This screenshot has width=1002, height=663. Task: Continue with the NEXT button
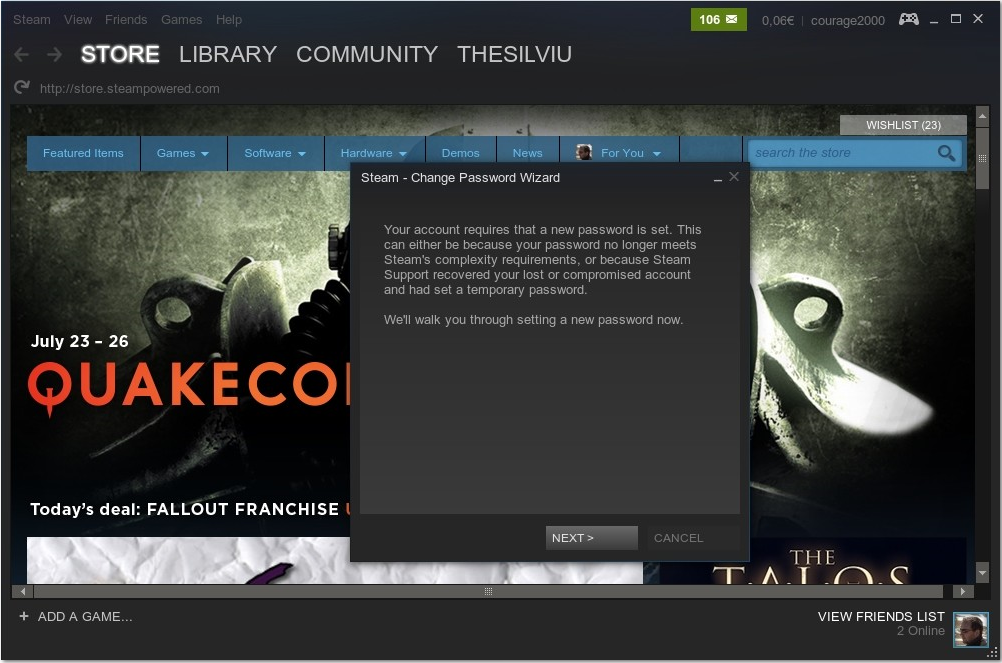592,538
